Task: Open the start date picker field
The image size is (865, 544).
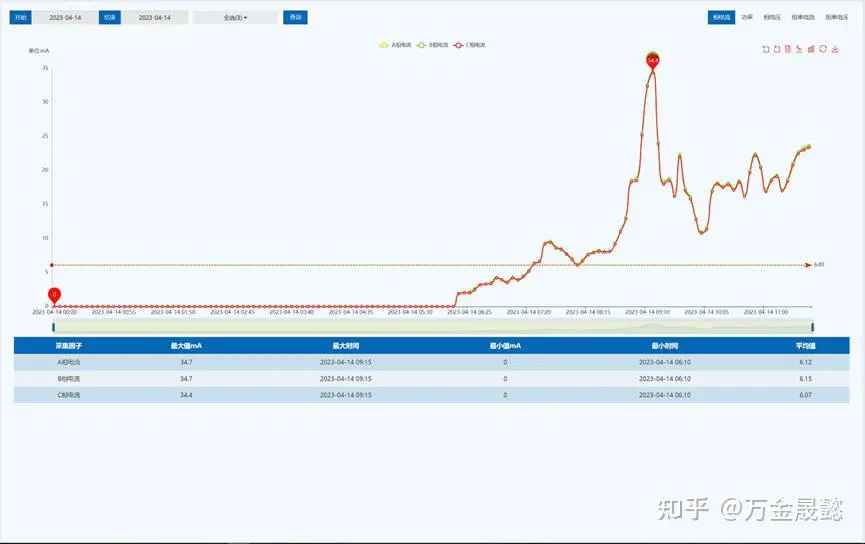Action: click(x=65, y=18)
